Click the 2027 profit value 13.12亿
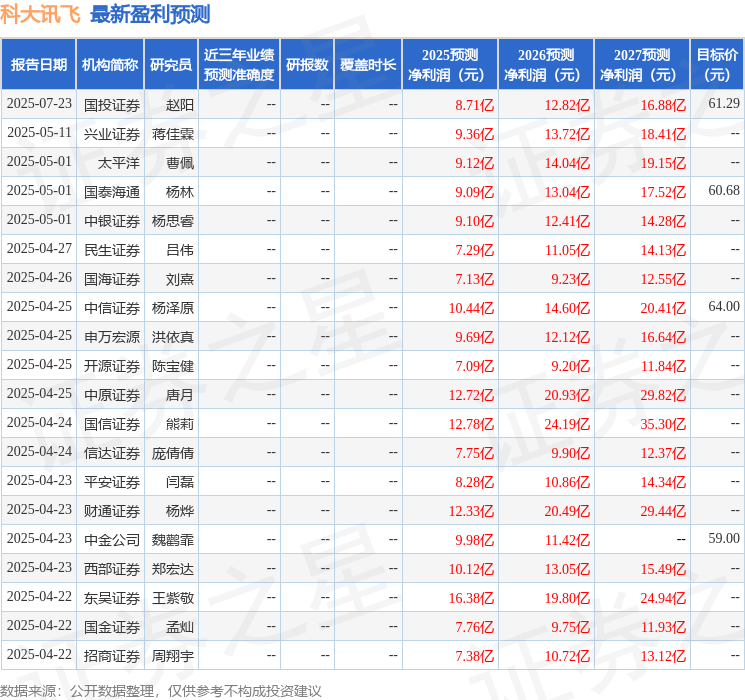The height and width of the screenshot is (700, 745). (x=663, y=656)
